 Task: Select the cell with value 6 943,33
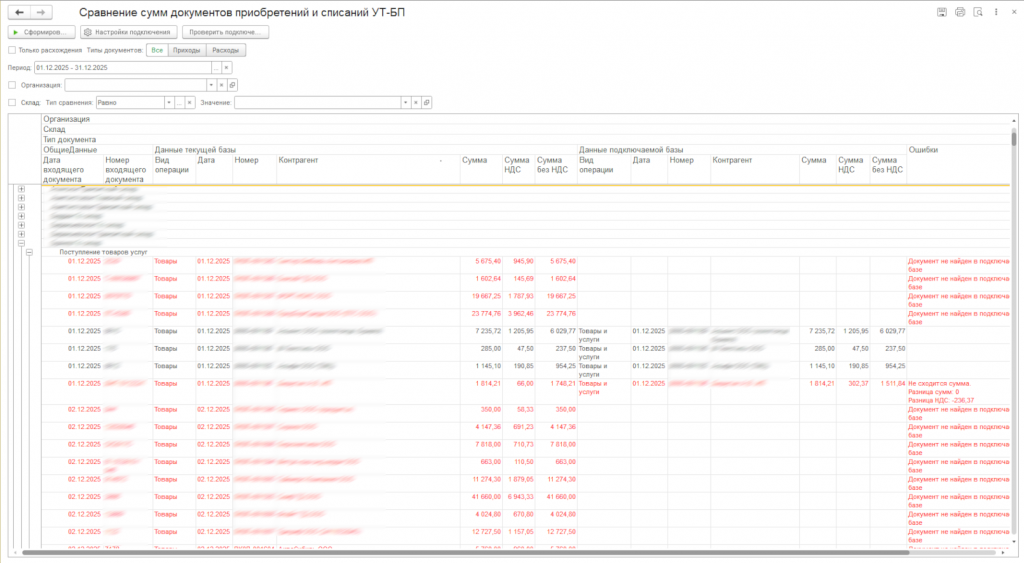518,501
